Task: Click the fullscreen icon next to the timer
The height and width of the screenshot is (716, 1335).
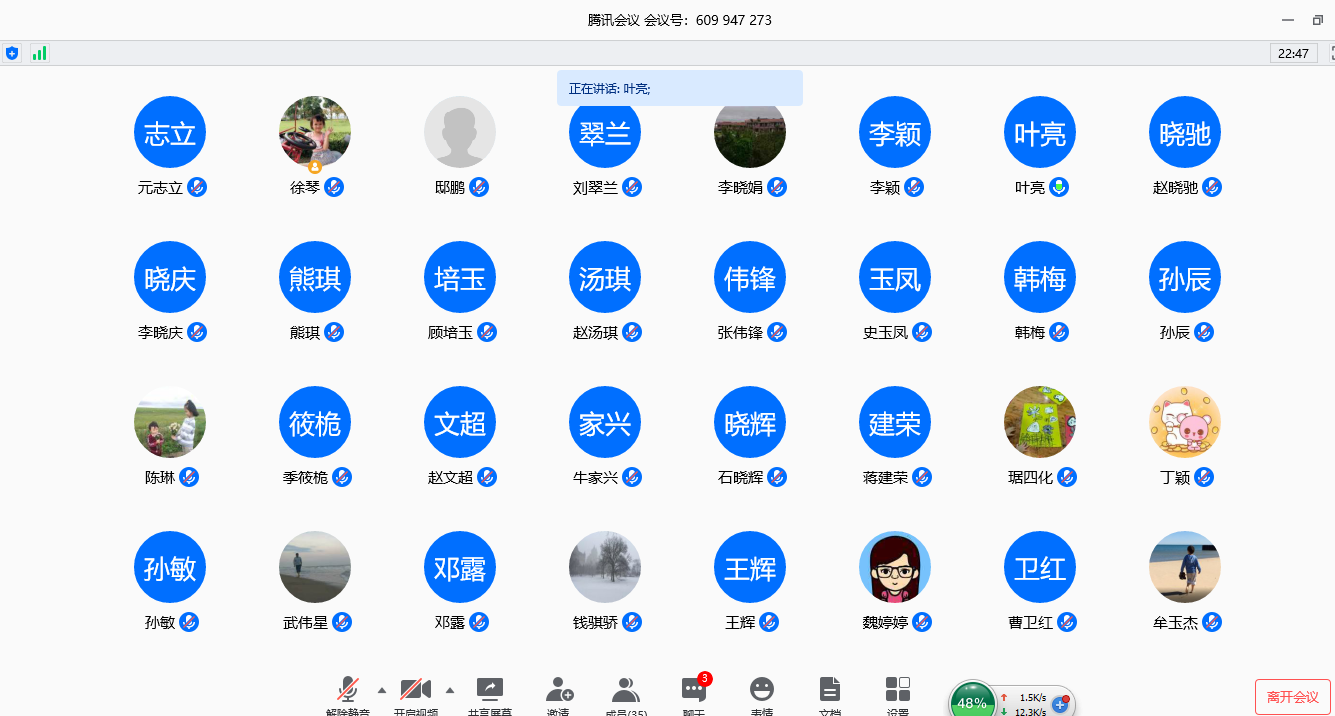Action: point(1331,53)
